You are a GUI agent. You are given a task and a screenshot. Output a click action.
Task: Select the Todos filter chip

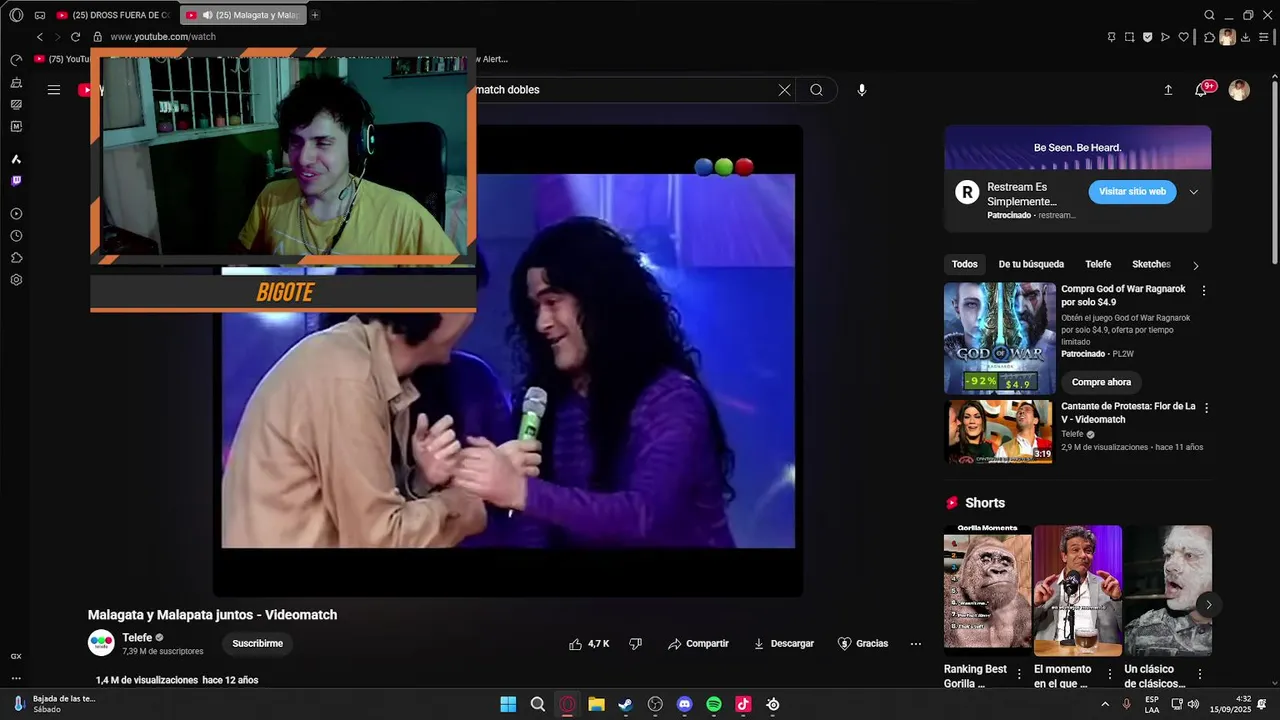click(x=965, y=264)
